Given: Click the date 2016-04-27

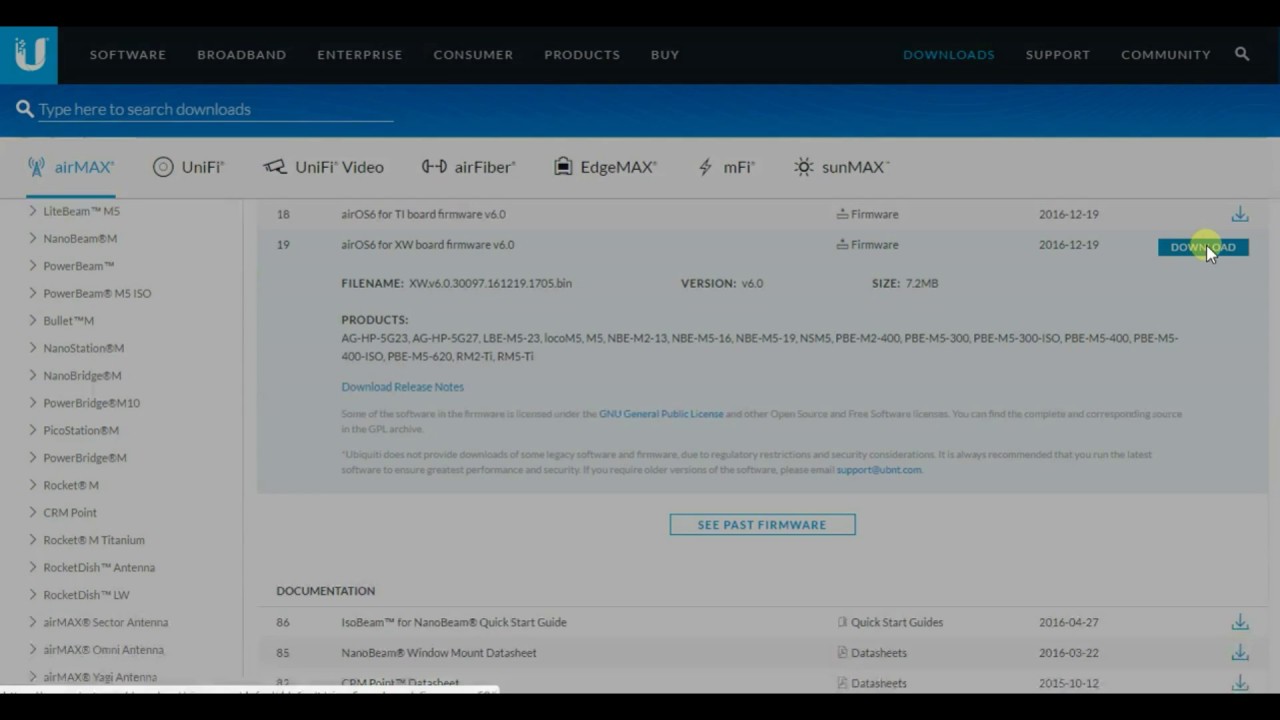Looking at the screenshot, I should click(1068, 622).
